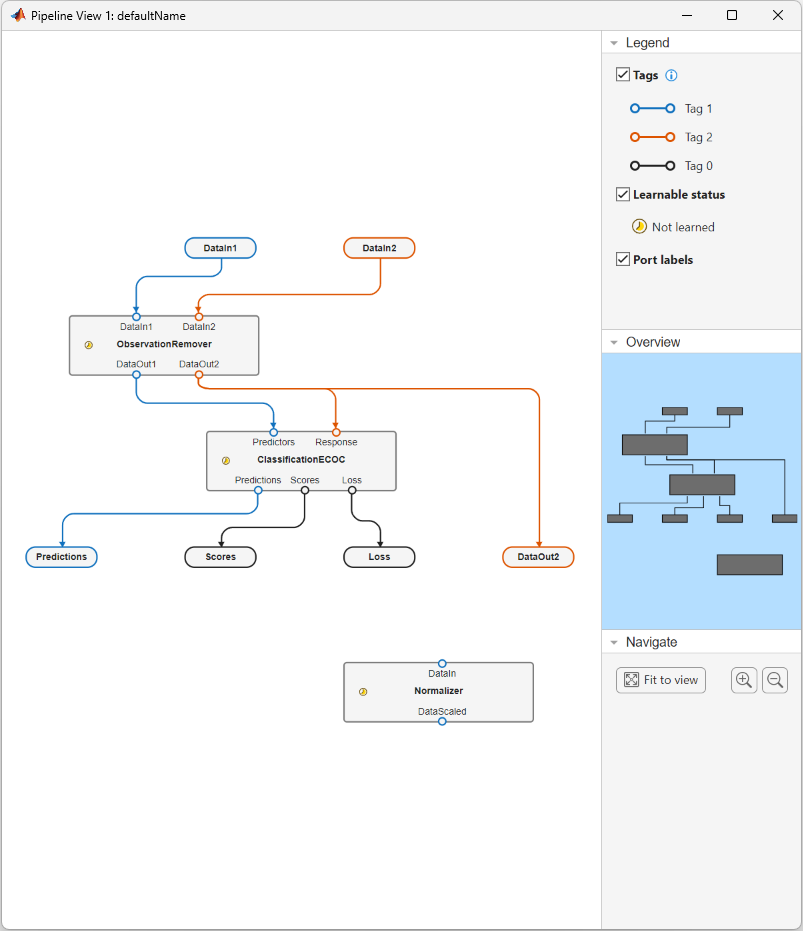Viewport: 803px width, 931px height.
Task: Click the Normalizer not-learned status icon
Action: (x=363, y=691)
